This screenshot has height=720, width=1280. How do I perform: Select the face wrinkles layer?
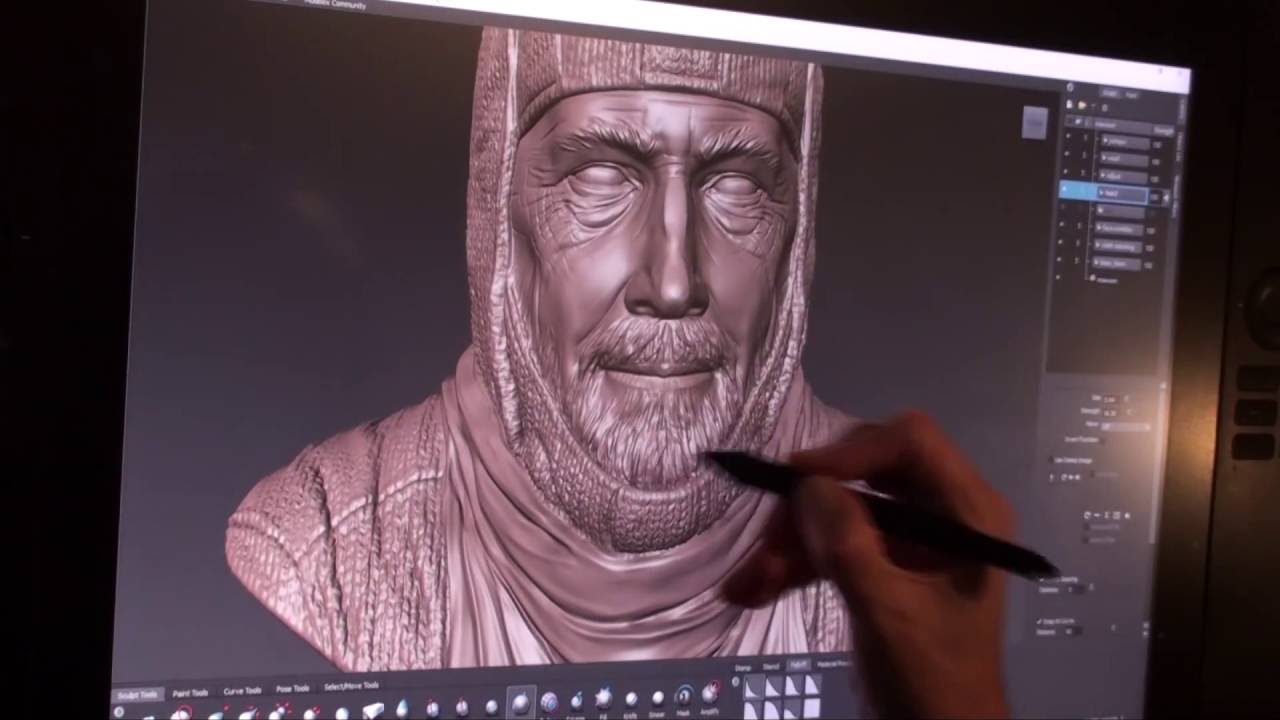click(x=1119, y=230)
